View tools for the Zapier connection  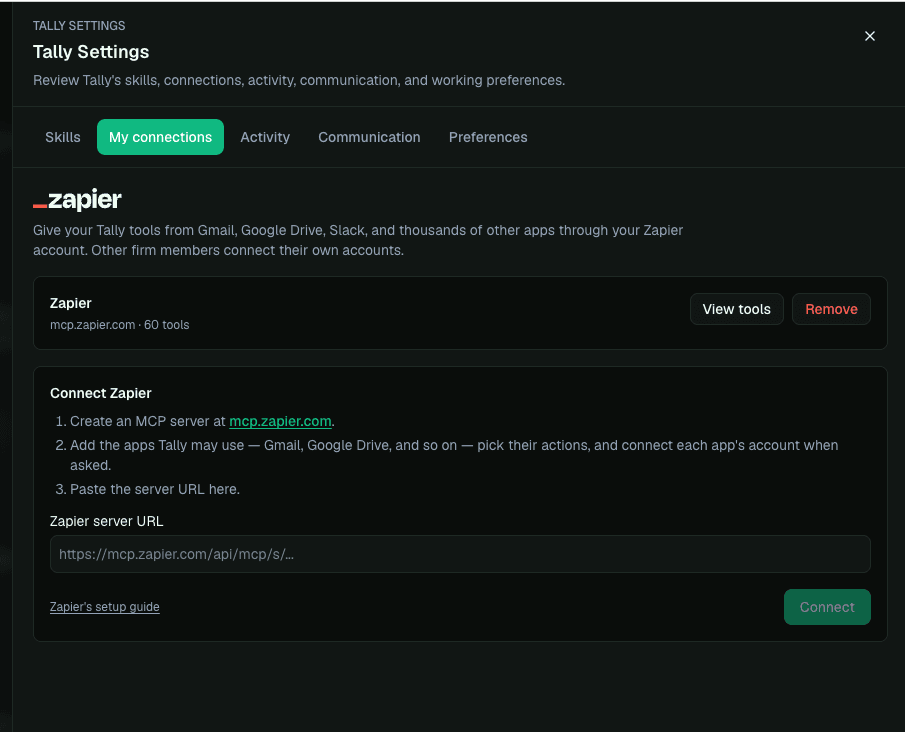pos(736,309)
